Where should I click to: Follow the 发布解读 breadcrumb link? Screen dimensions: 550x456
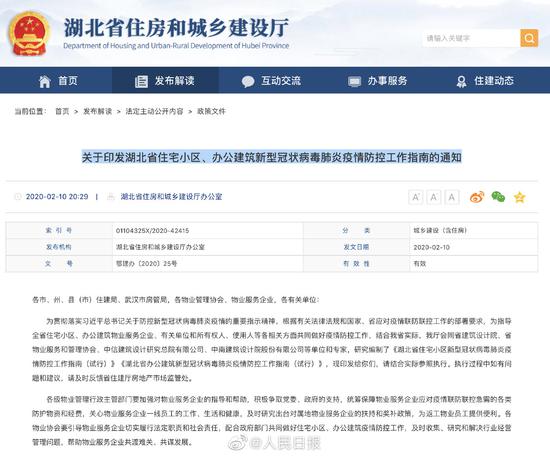(x=97, y=111)
